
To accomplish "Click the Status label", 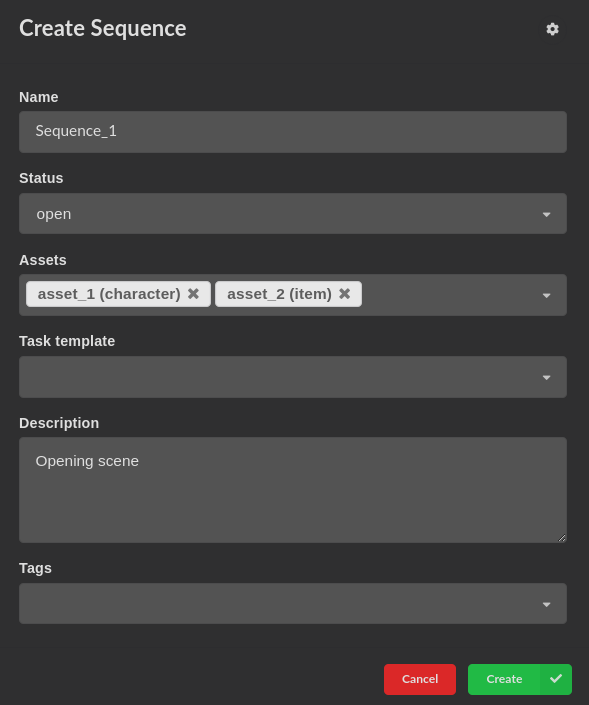I will pyautogui.click(x=41, y=178).
